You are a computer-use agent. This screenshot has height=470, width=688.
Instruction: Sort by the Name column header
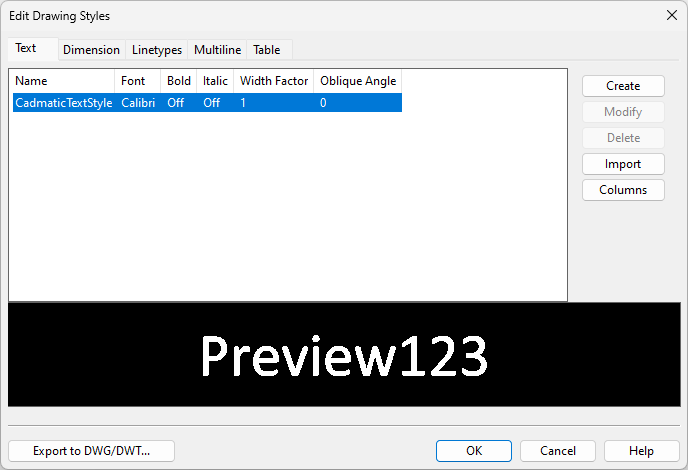pos(62,81)
